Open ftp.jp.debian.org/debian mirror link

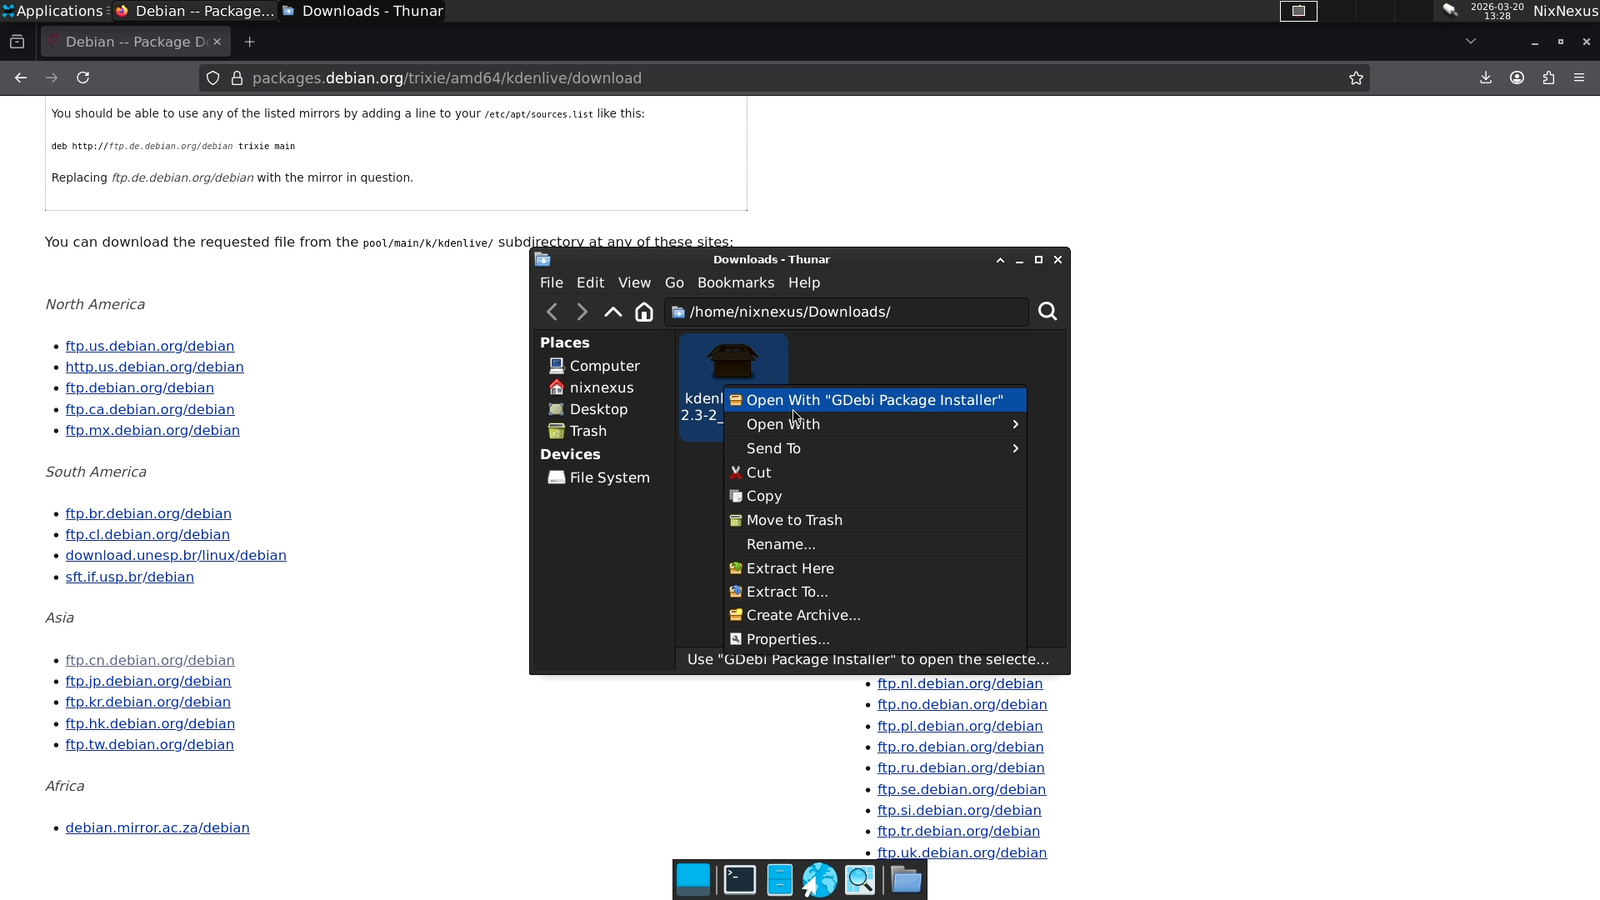(148, 681)
